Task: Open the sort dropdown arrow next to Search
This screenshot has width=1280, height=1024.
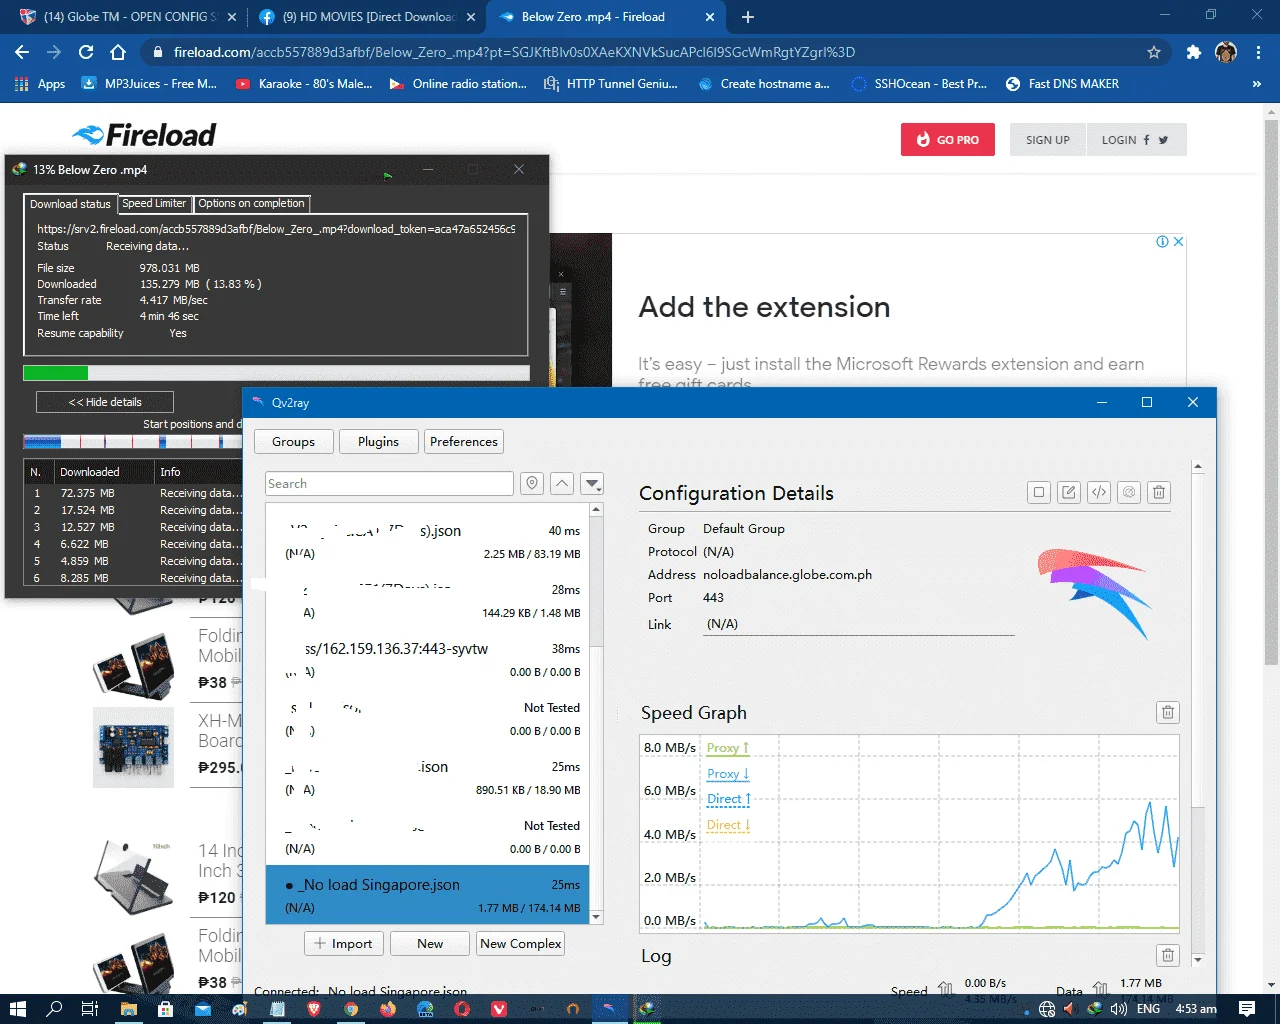Action: click(593, 484)
